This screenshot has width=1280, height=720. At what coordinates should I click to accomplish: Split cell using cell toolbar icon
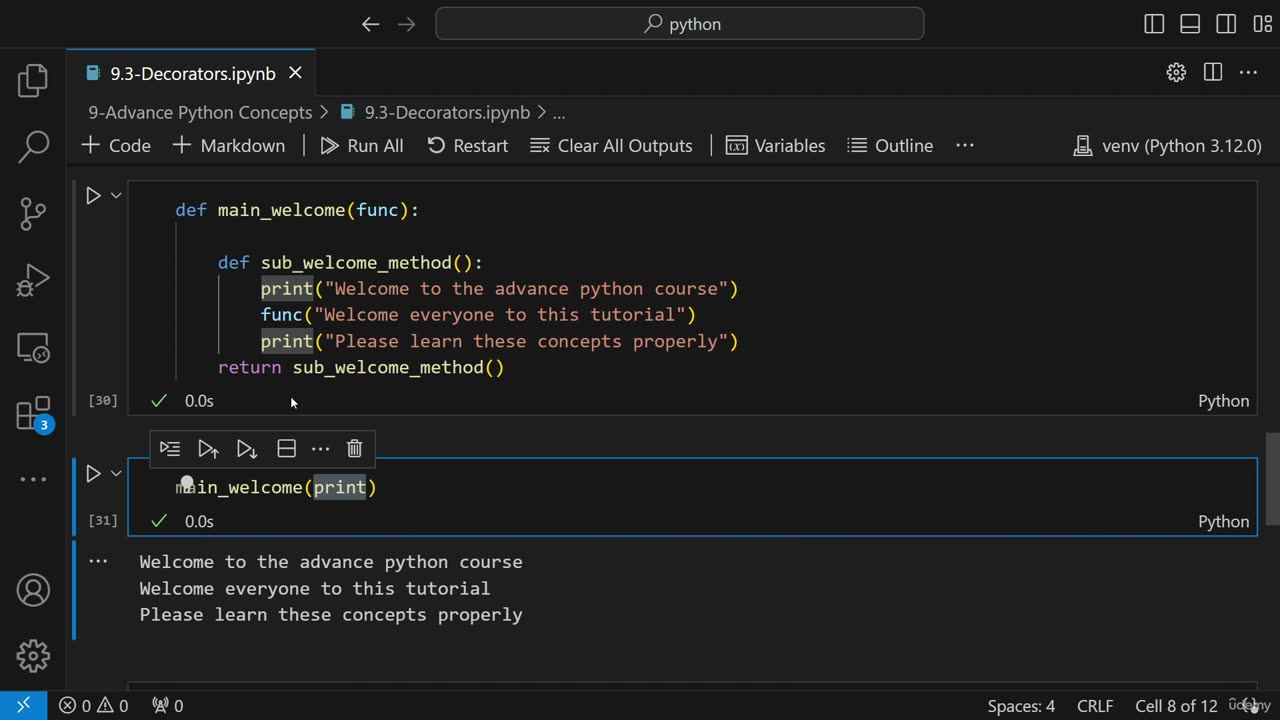tap(286, 449)
